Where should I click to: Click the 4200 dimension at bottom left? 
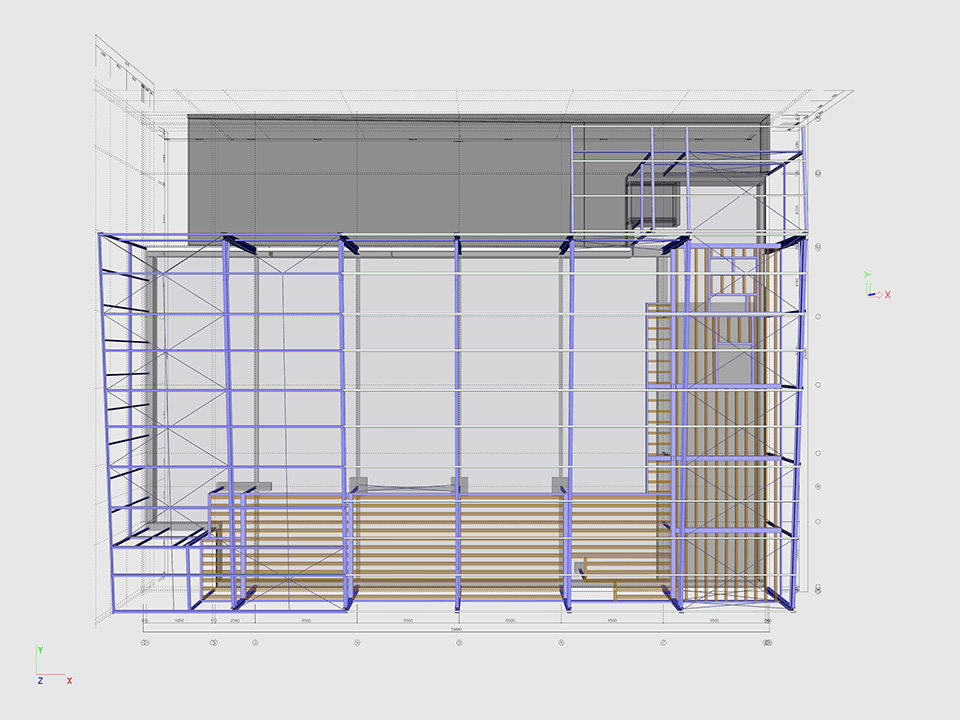point(179,621)
